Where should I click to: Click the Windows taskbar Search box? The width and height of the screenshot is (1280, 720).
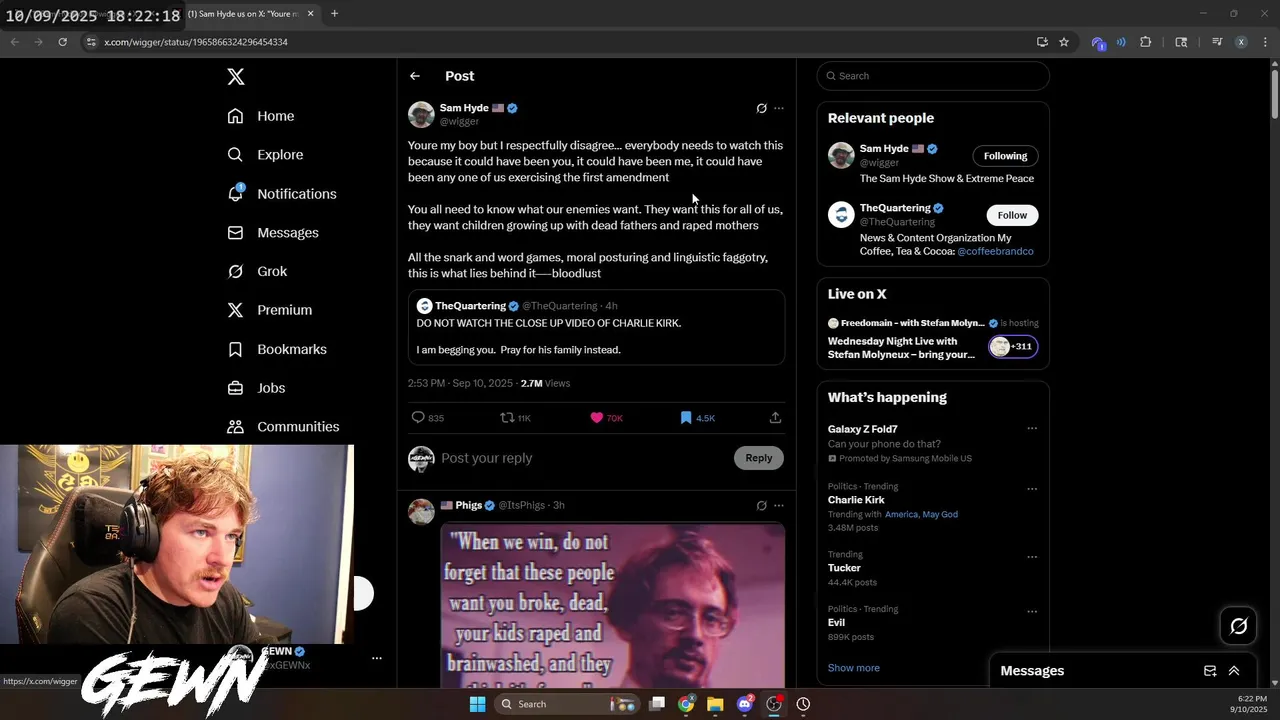566,704
